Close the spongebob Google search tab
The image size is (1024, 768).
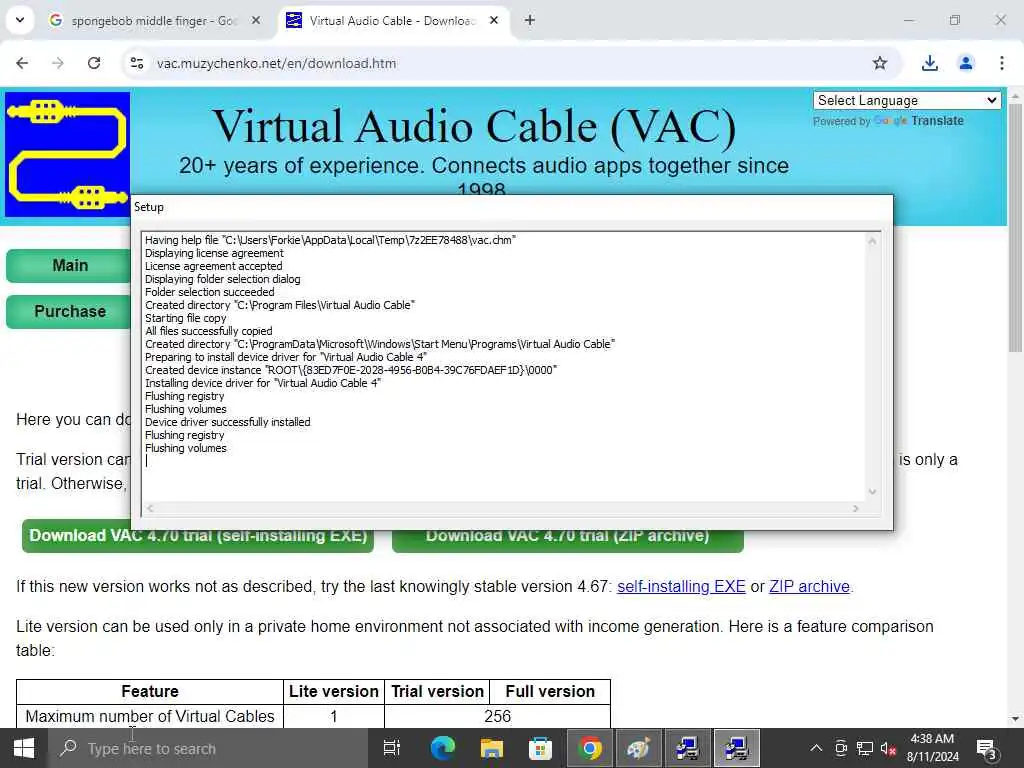(x=256, y=21)
